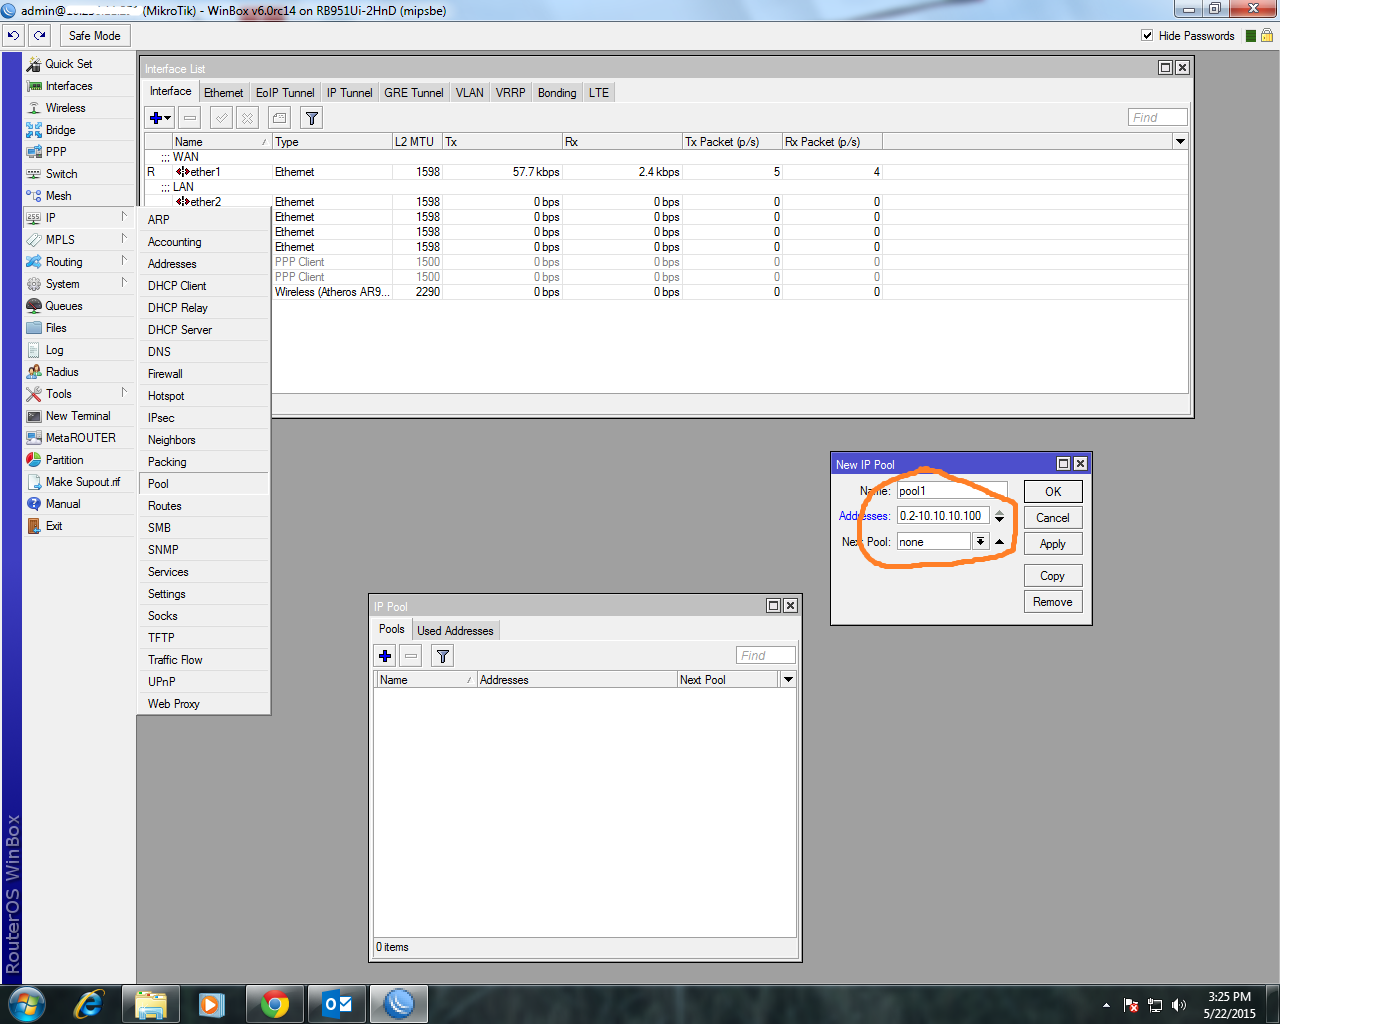Screen dimensions: 1378x1024
Task: Select DHCP Server in IP submenu
Action: [x=204, y=330]
